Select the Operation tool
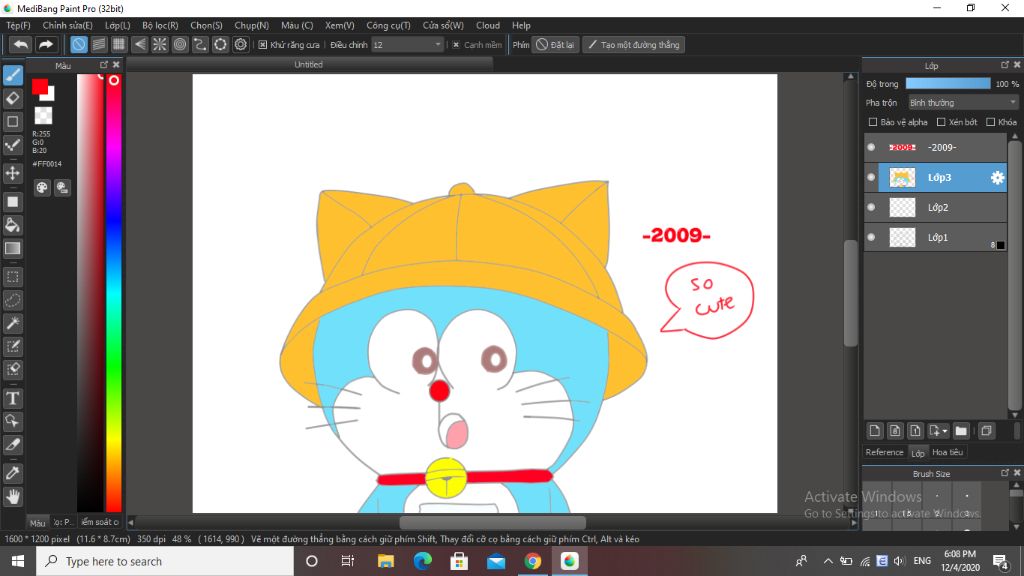1024x576 pixels. (x=13, y=421)
